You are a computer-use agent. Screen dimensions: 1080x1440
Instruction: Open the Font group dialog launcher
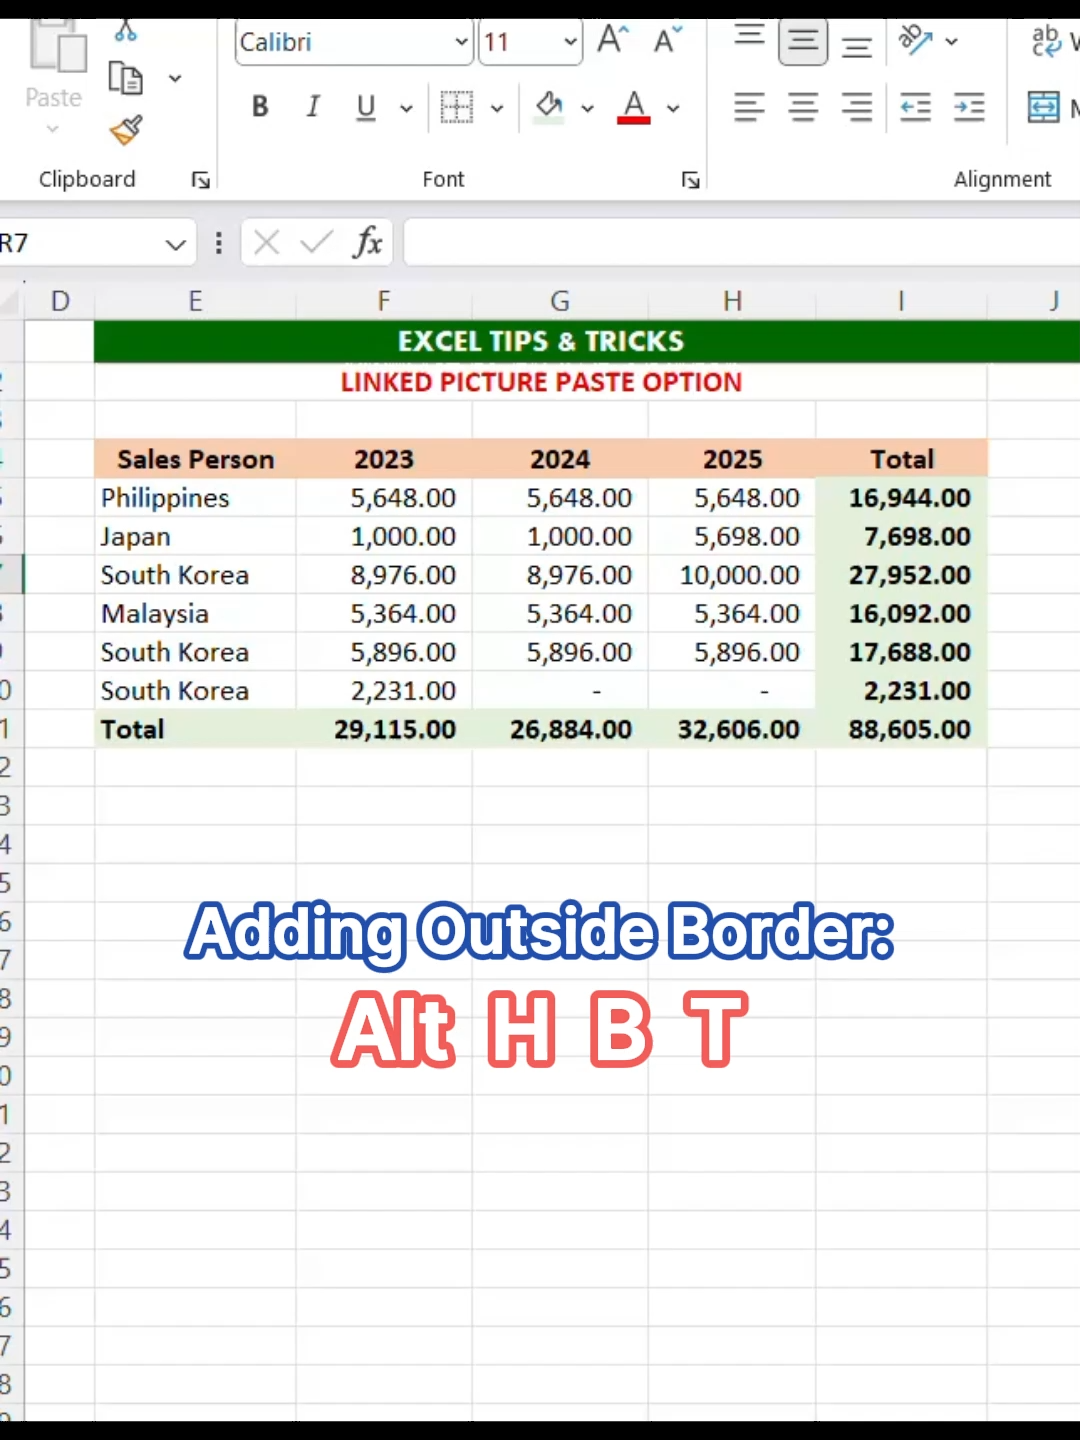coord(690,180)
